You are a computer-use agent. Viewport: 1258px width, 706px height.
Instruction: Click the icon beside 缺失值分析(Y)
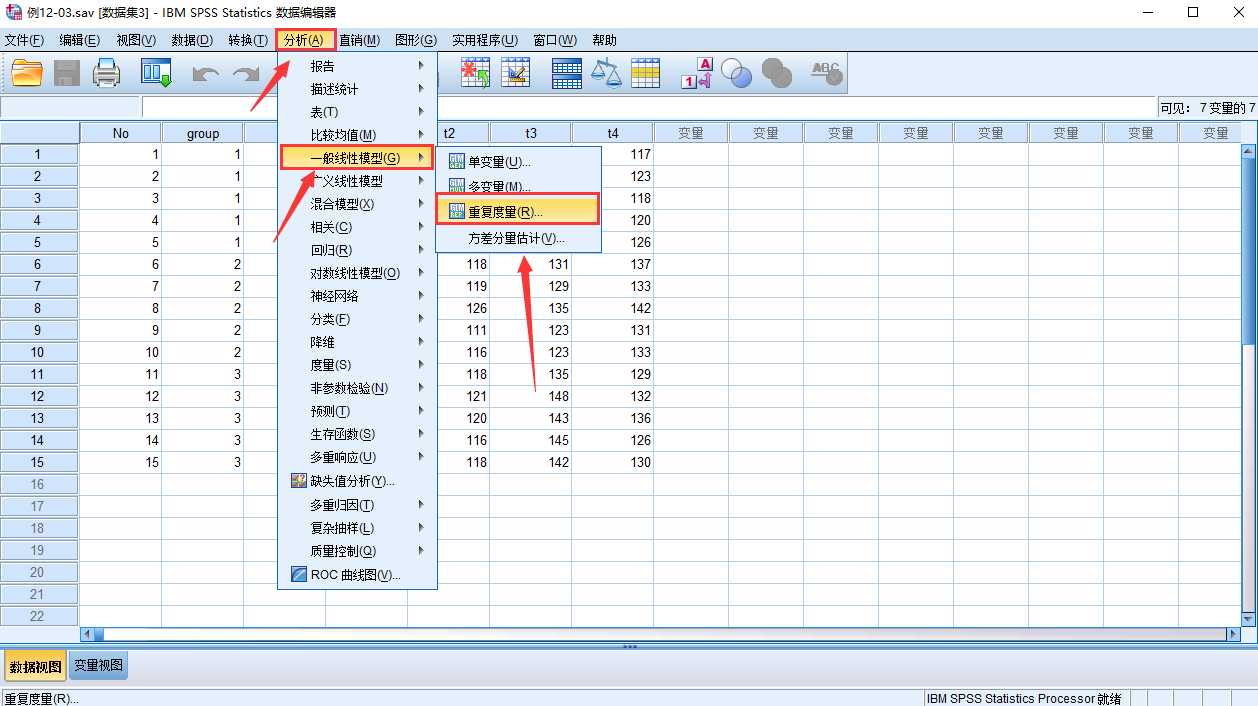coord(298,481)
